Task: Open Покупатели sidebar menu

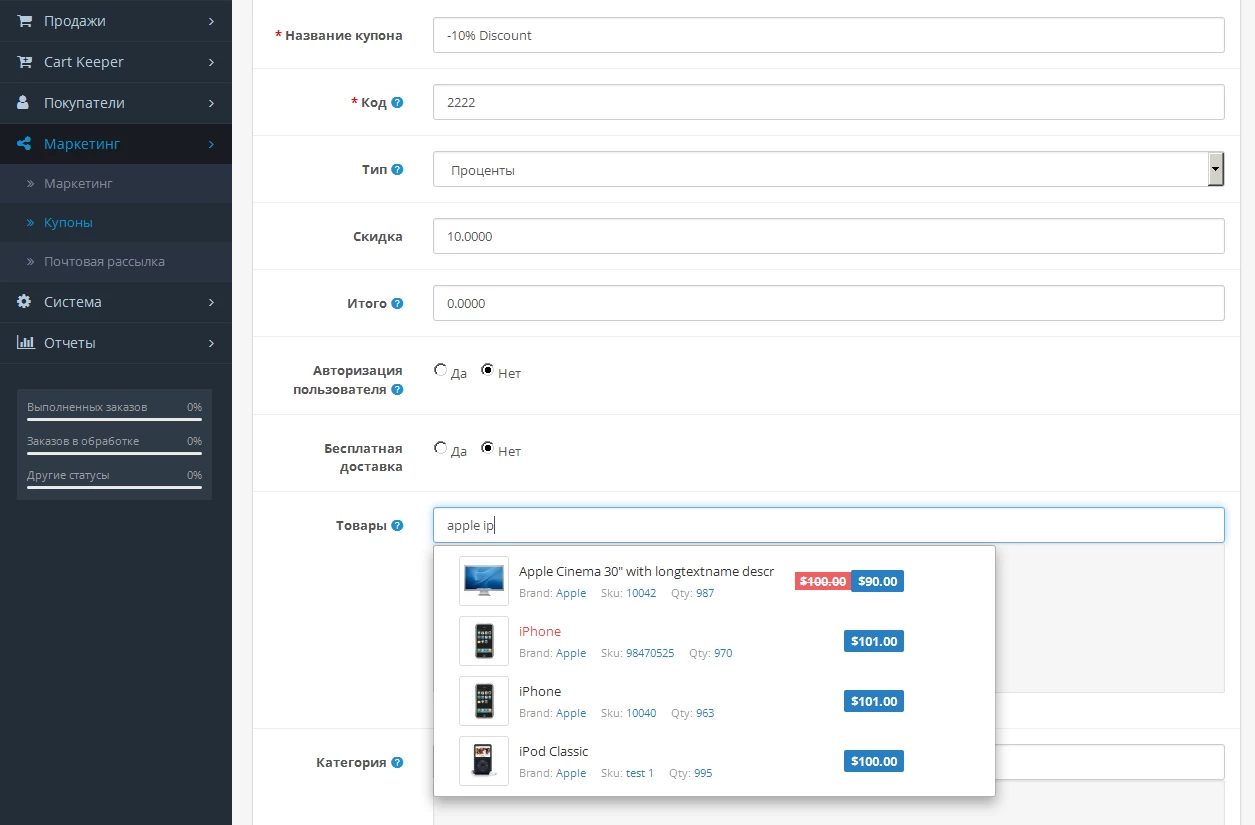Action: 116,103
